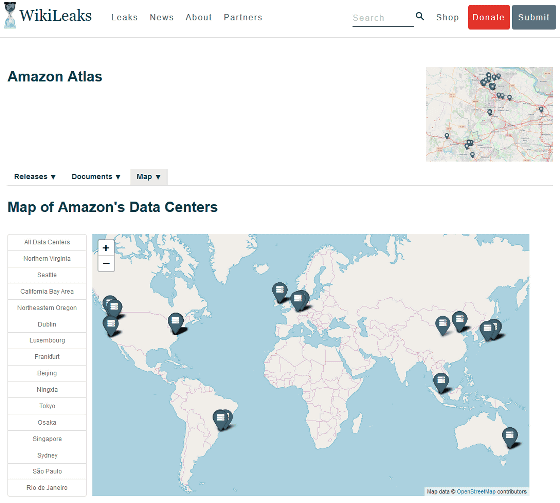Screen dimensions: 560x503
Task: Select Northern Virginia in region list
Action: coord(47,259)
